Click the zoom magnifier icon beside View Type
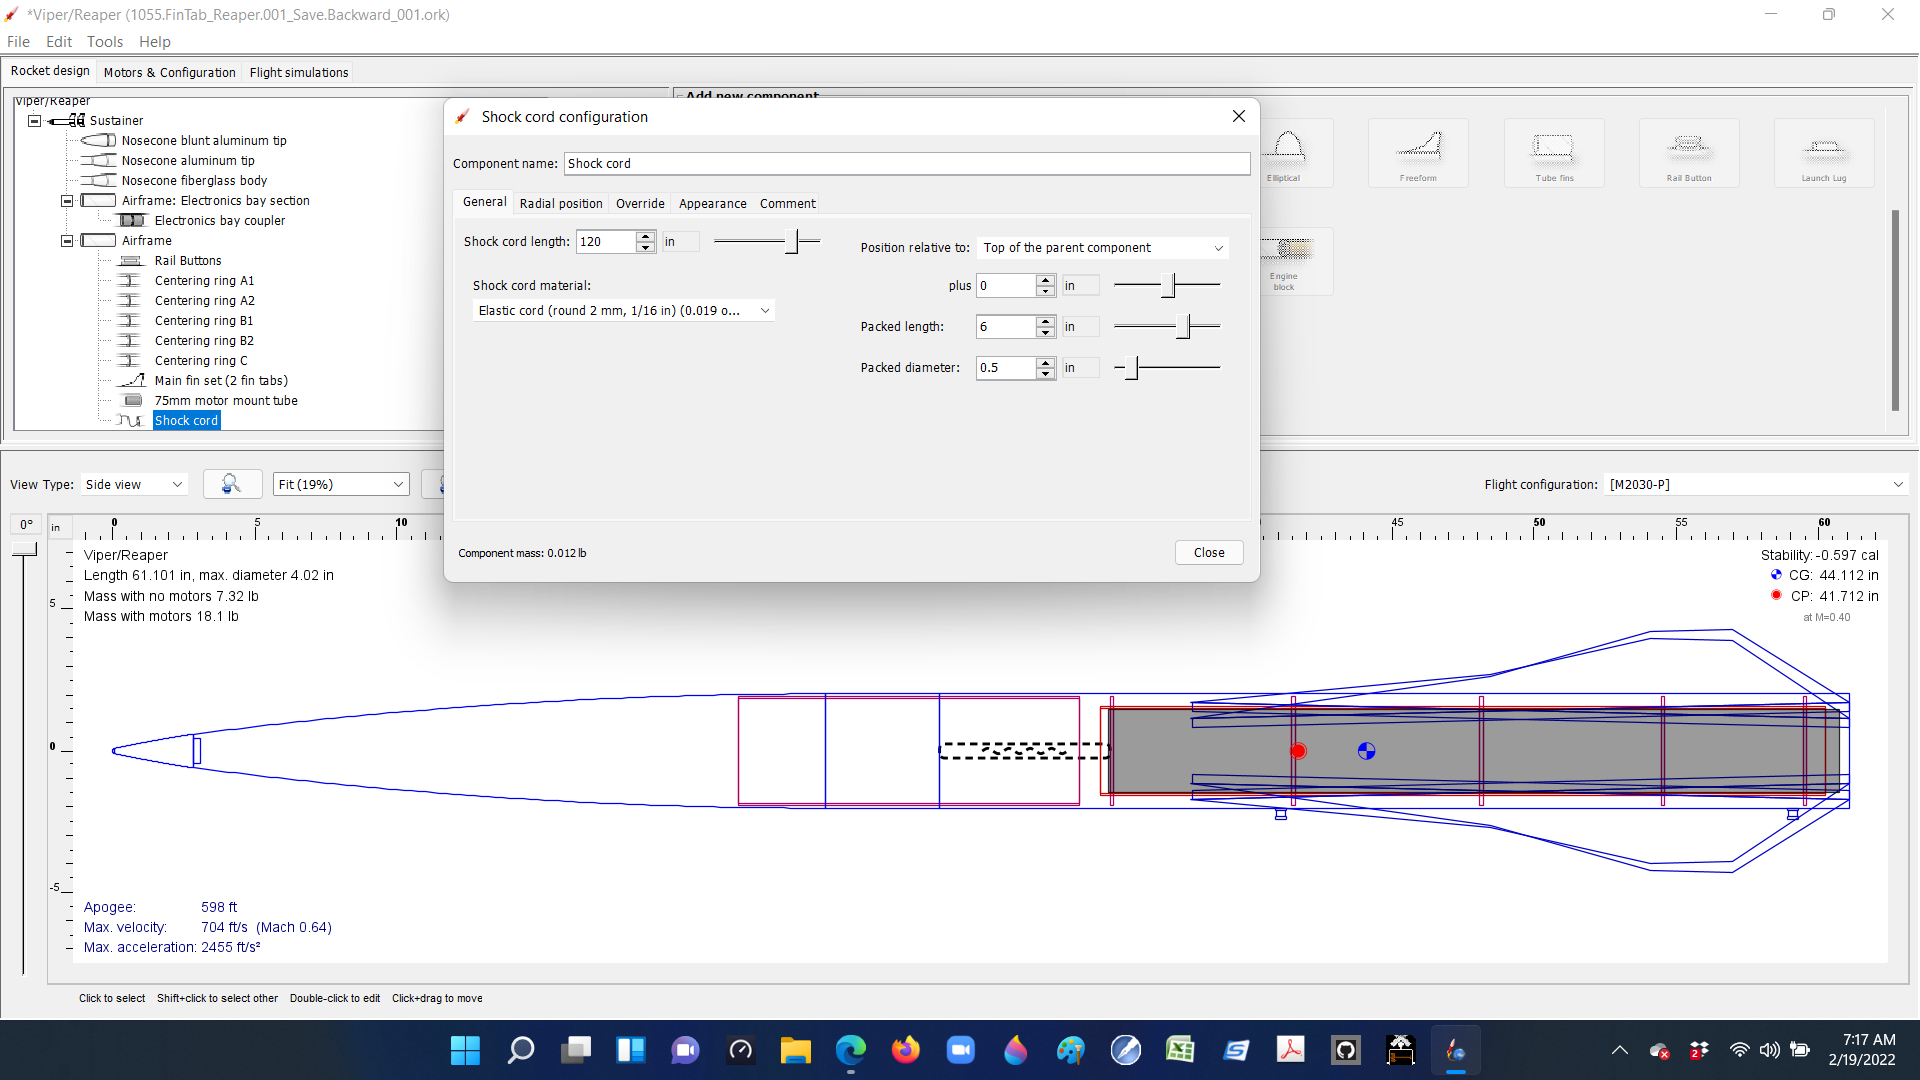The height and width of the screenshot is (1080, 1920). [232, 484]
